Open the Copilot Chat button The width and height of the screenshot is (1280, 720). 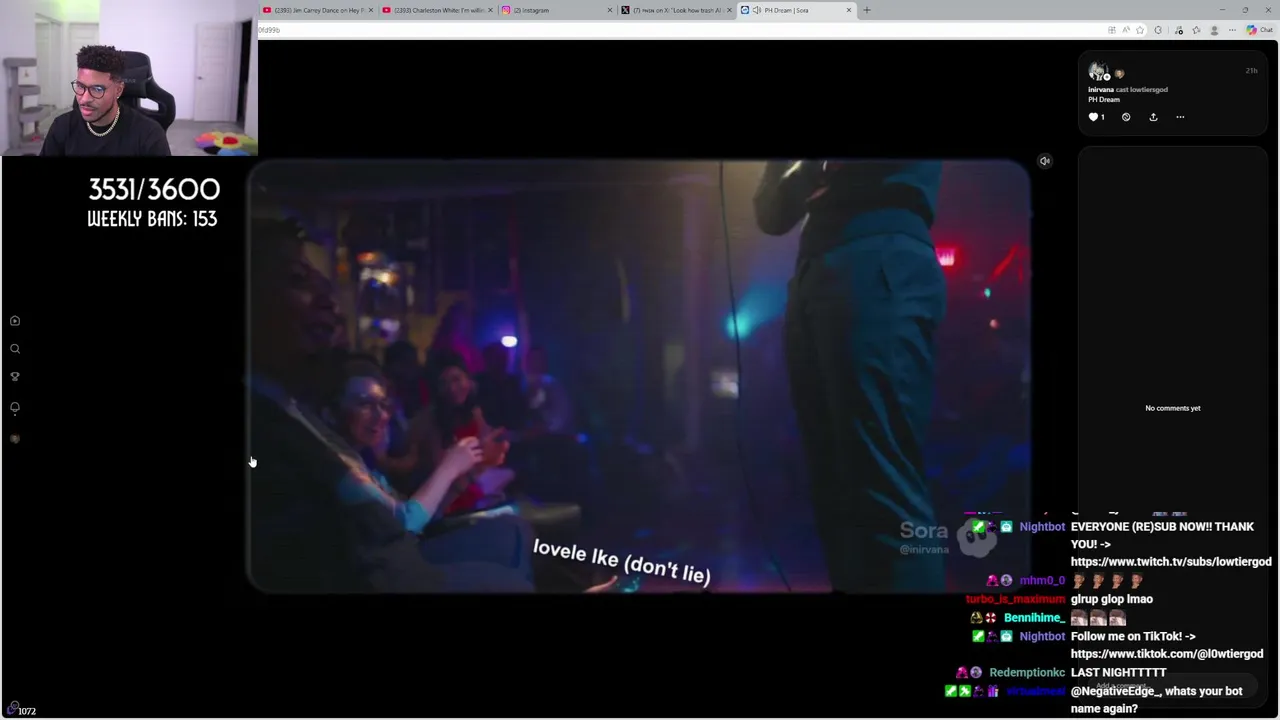(1258, 30)
